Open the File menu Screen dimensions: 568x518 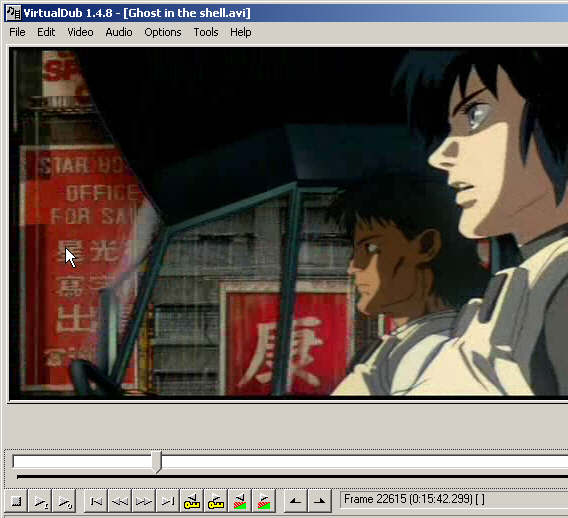pos(17,32)
